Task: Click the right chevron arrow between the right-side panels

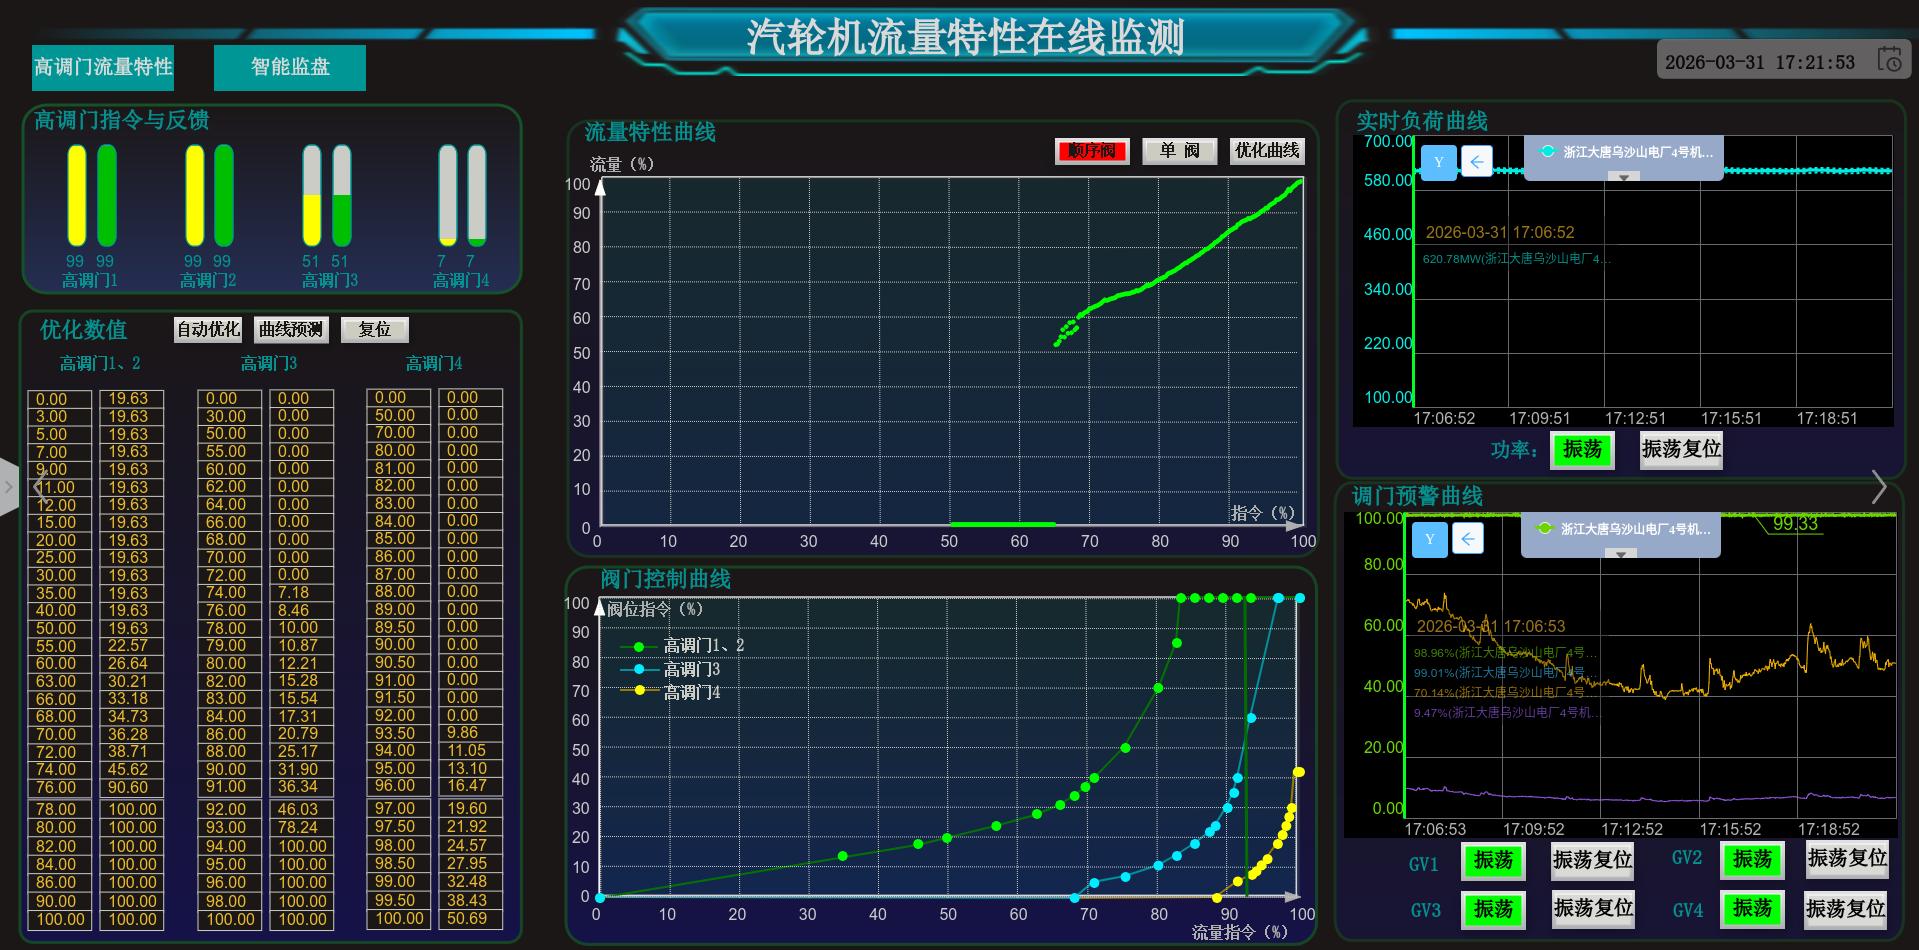Action: (x=1879, y=487)
